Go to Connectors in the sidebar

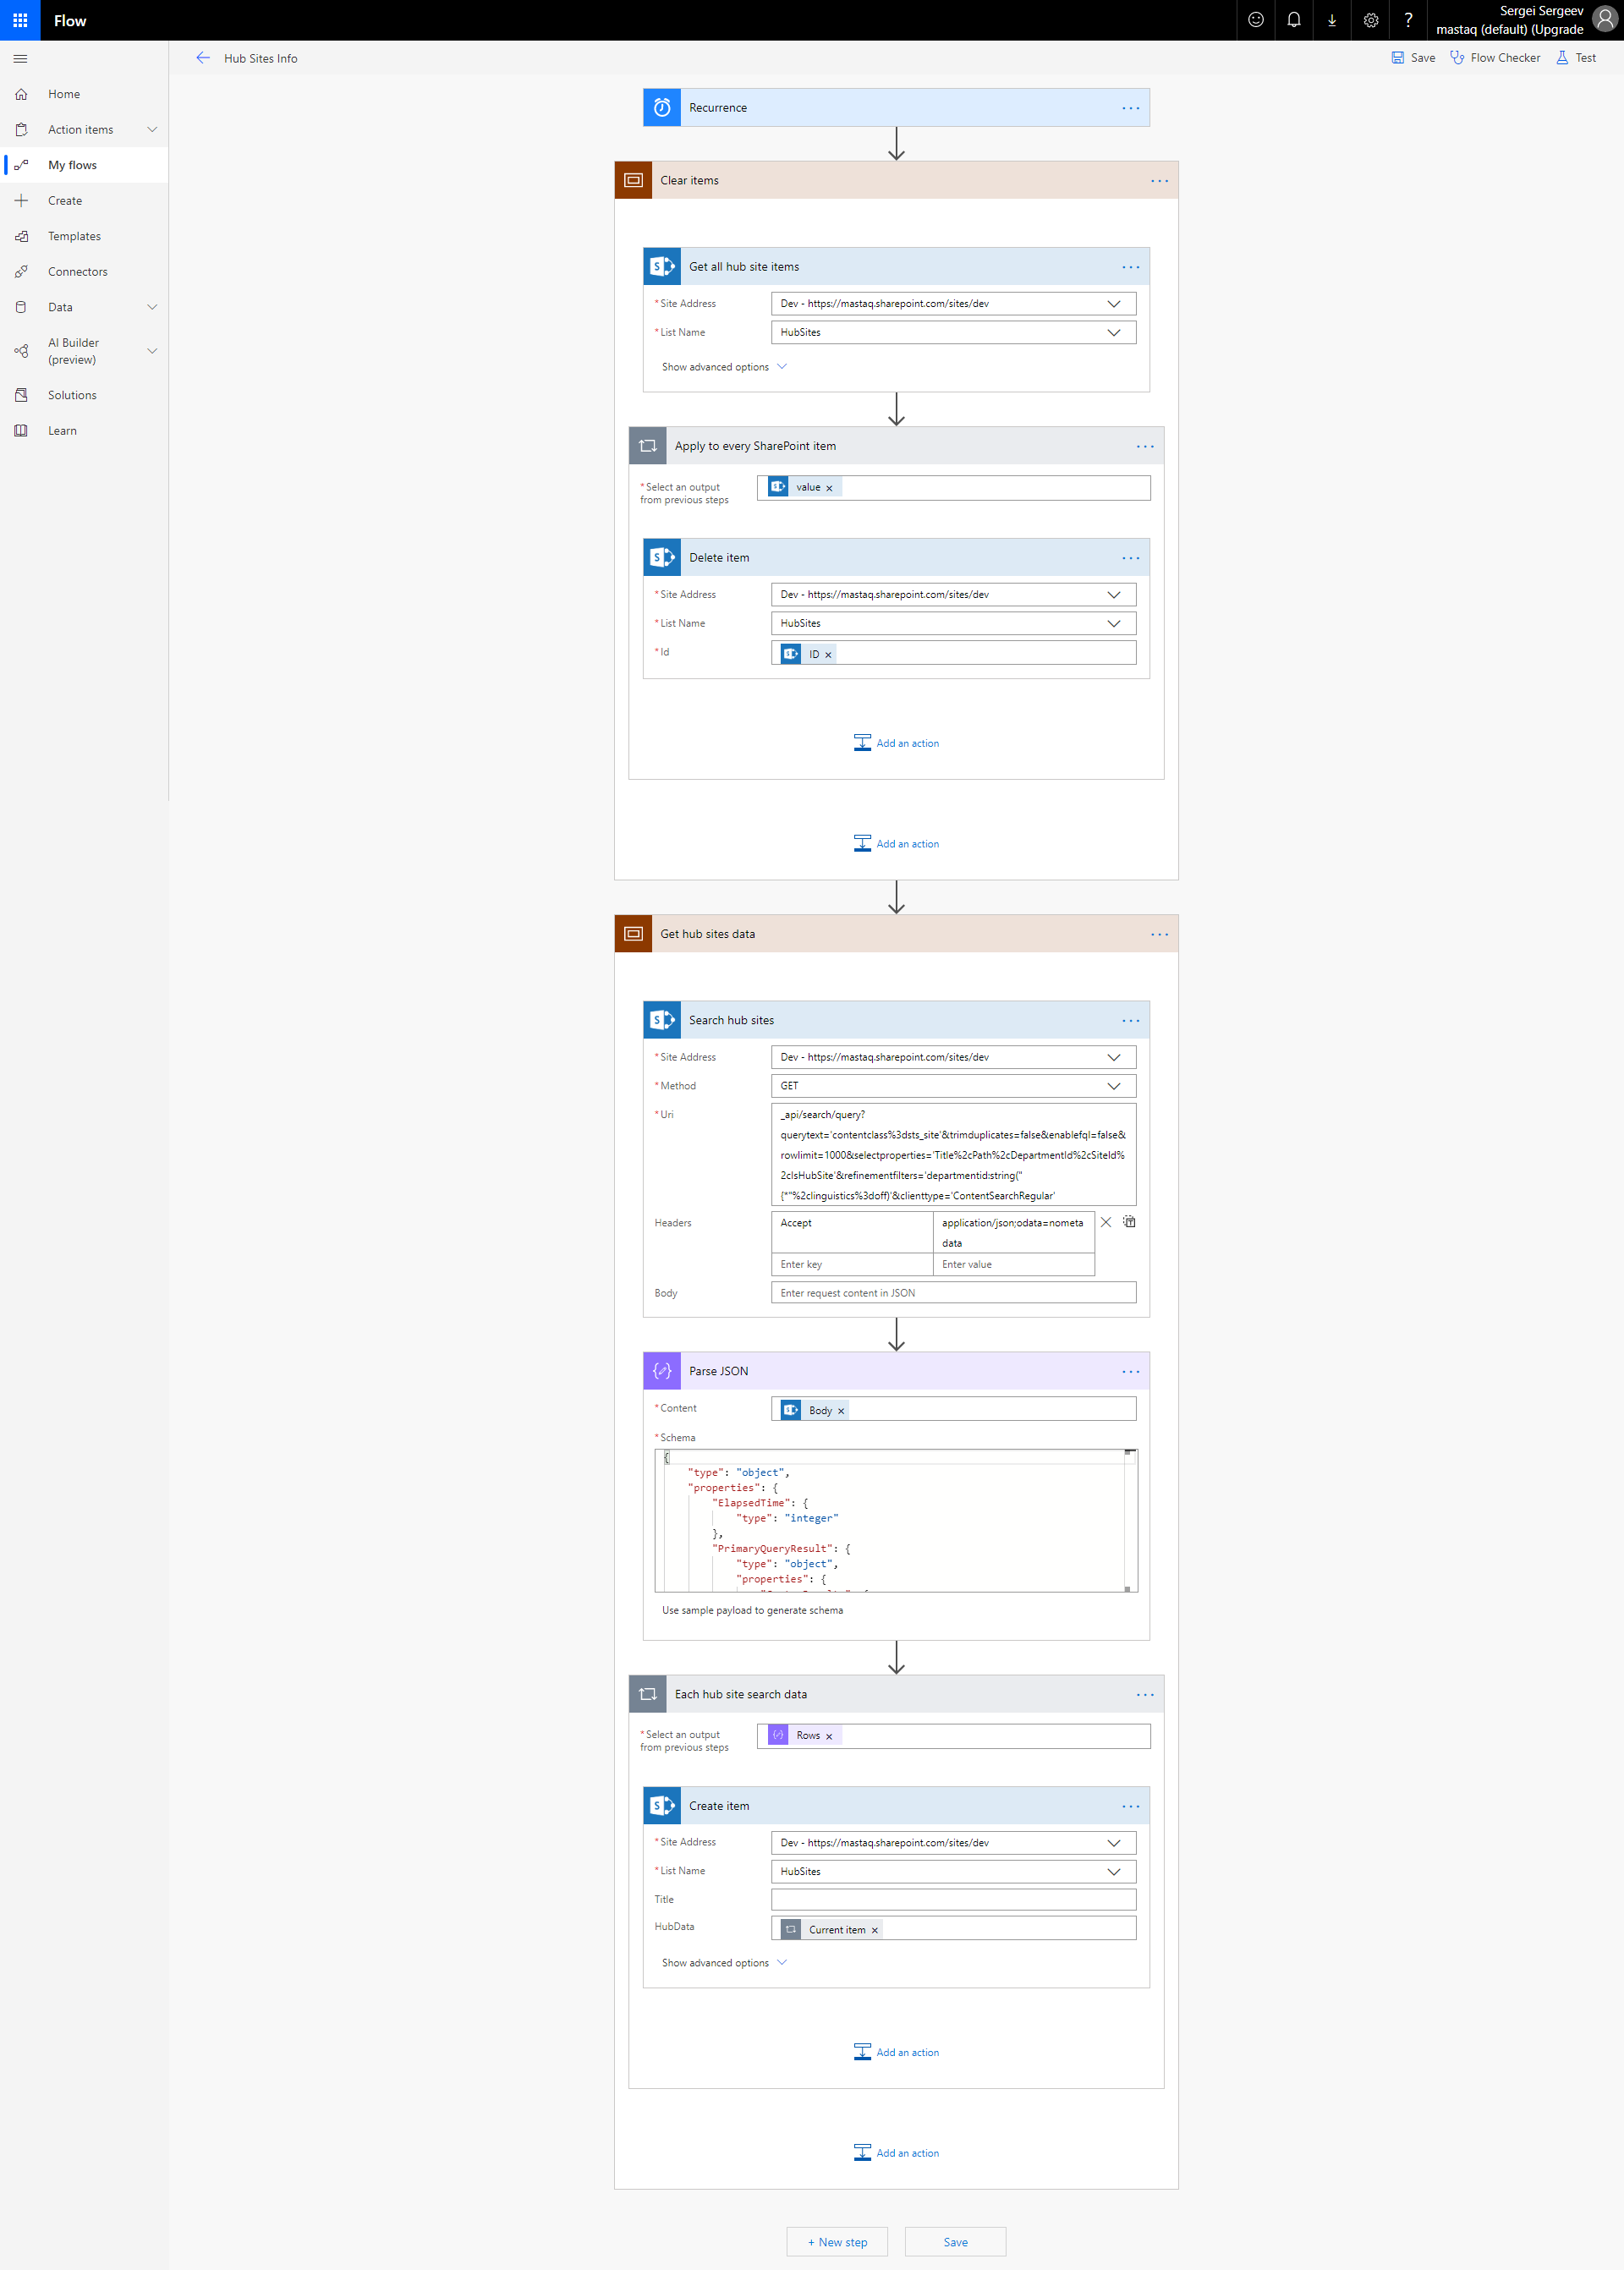click(x=77, y=272)
